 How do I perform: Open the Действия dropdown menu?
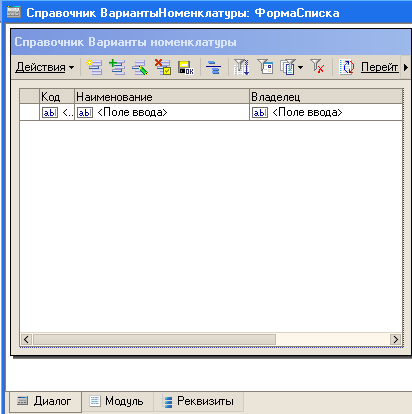point(45,67)
